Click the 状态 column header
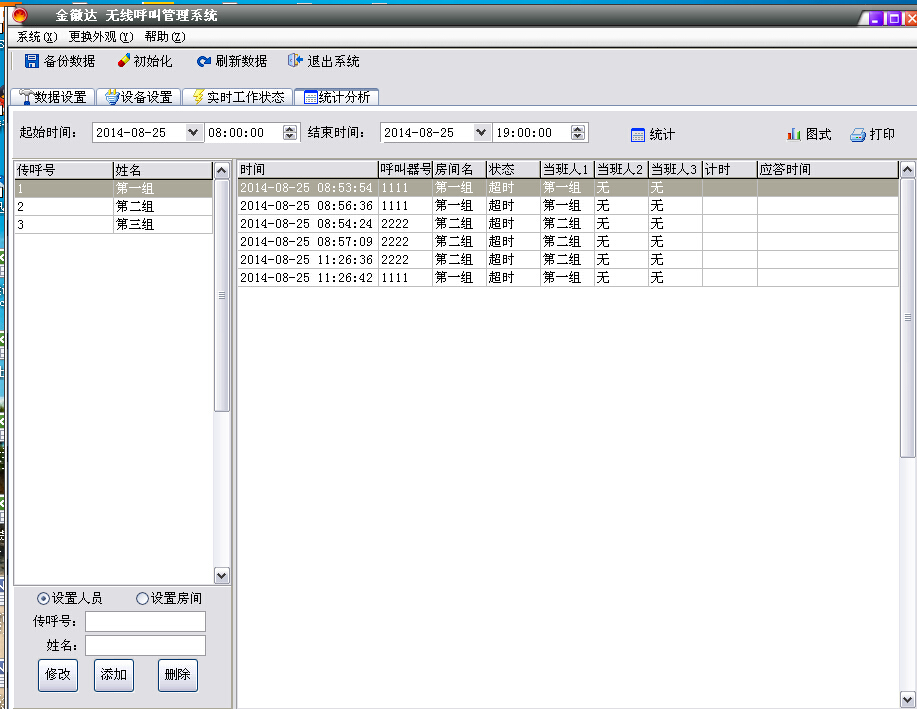 coord(513,170)
